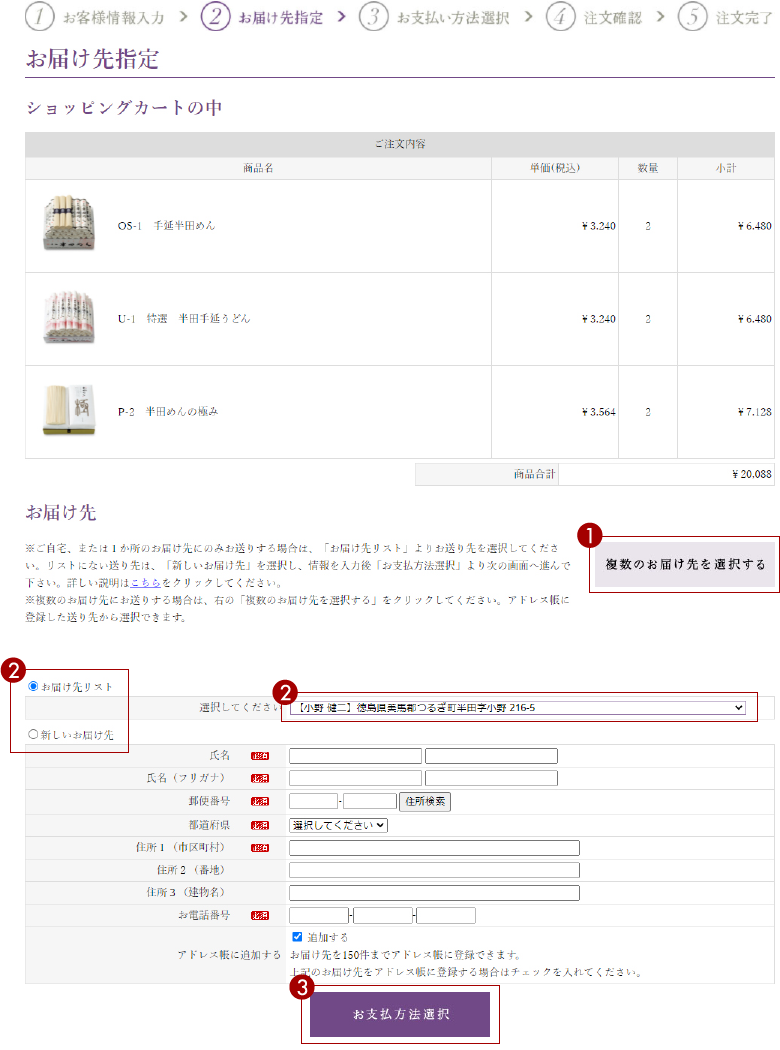The height and width of the screenshot is (1050, 780).
Task: Click step 5 注文完了 circle icon
Action: tap(692, 17)
